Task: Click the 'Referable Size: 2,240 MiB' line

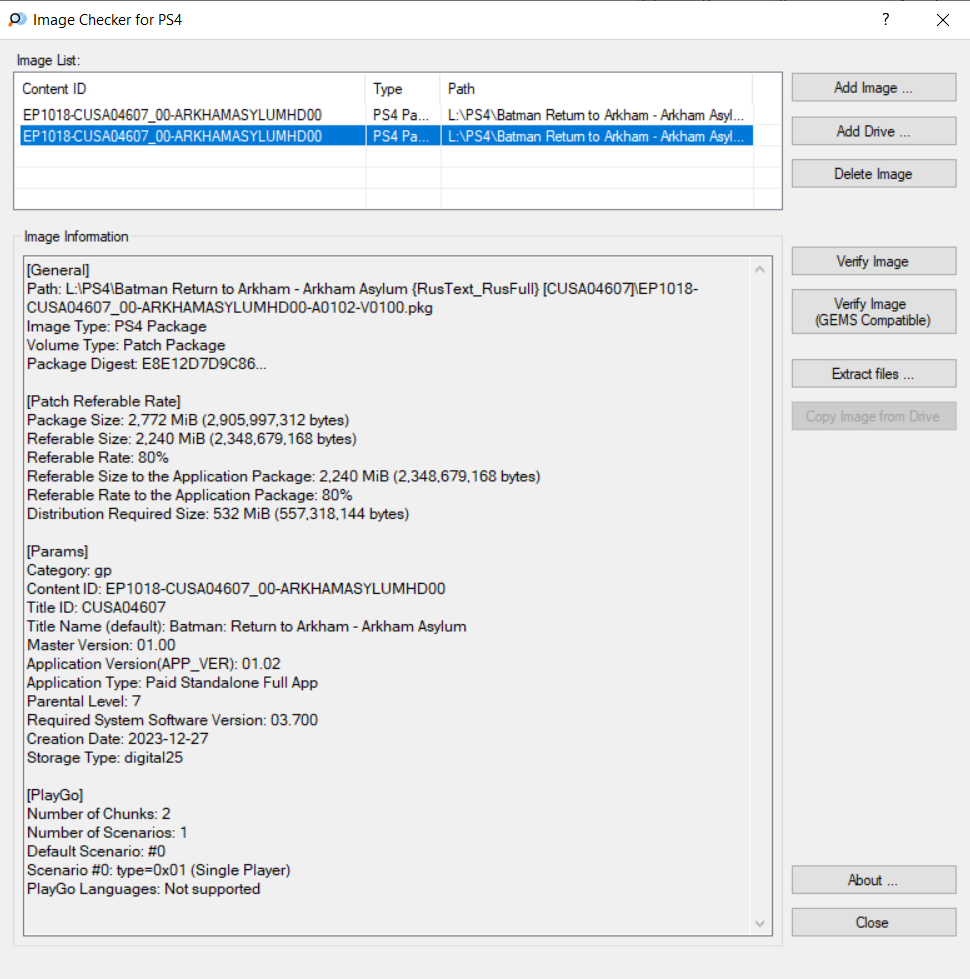Action: [192, 438]
